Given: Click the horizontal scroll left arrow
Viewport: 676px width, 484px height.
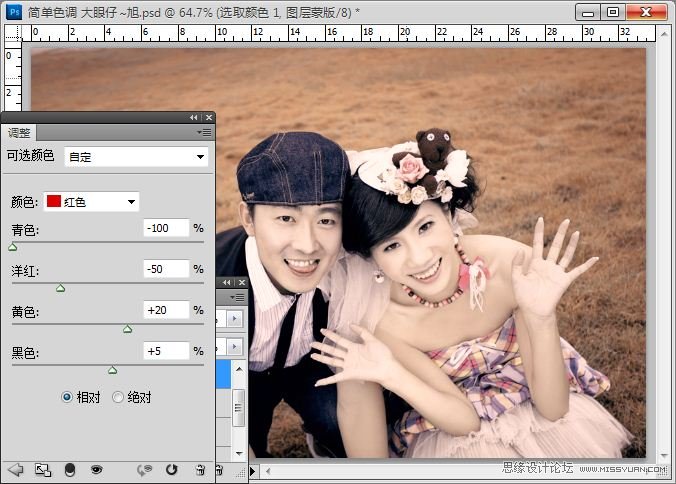Looking at the screenshot, I should 268,471.
